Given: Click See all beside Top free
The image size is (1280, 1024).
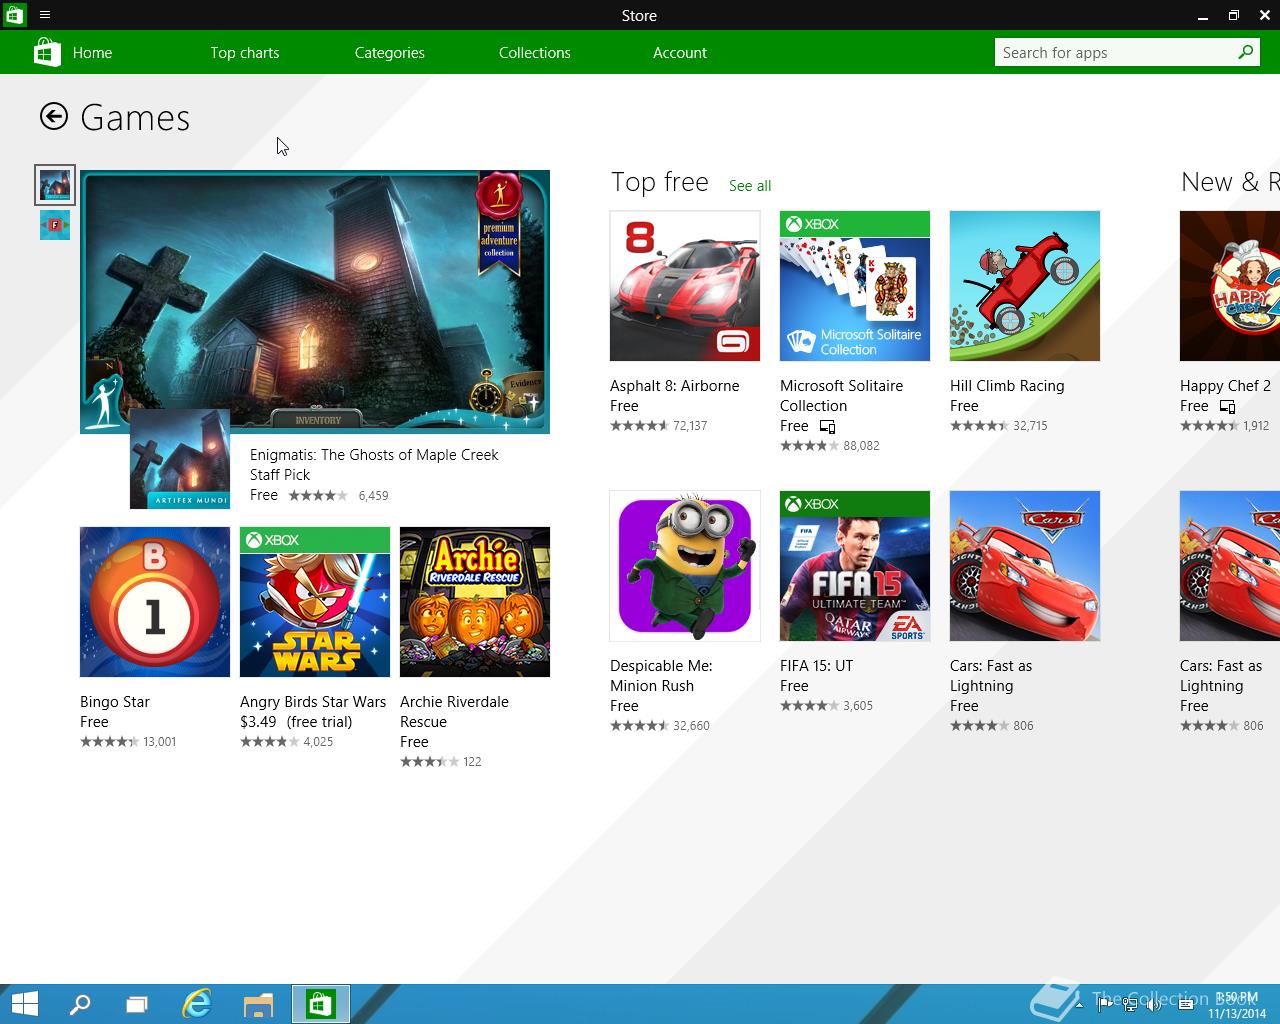Looking at the screenshot, I should (x=750, y=186).
